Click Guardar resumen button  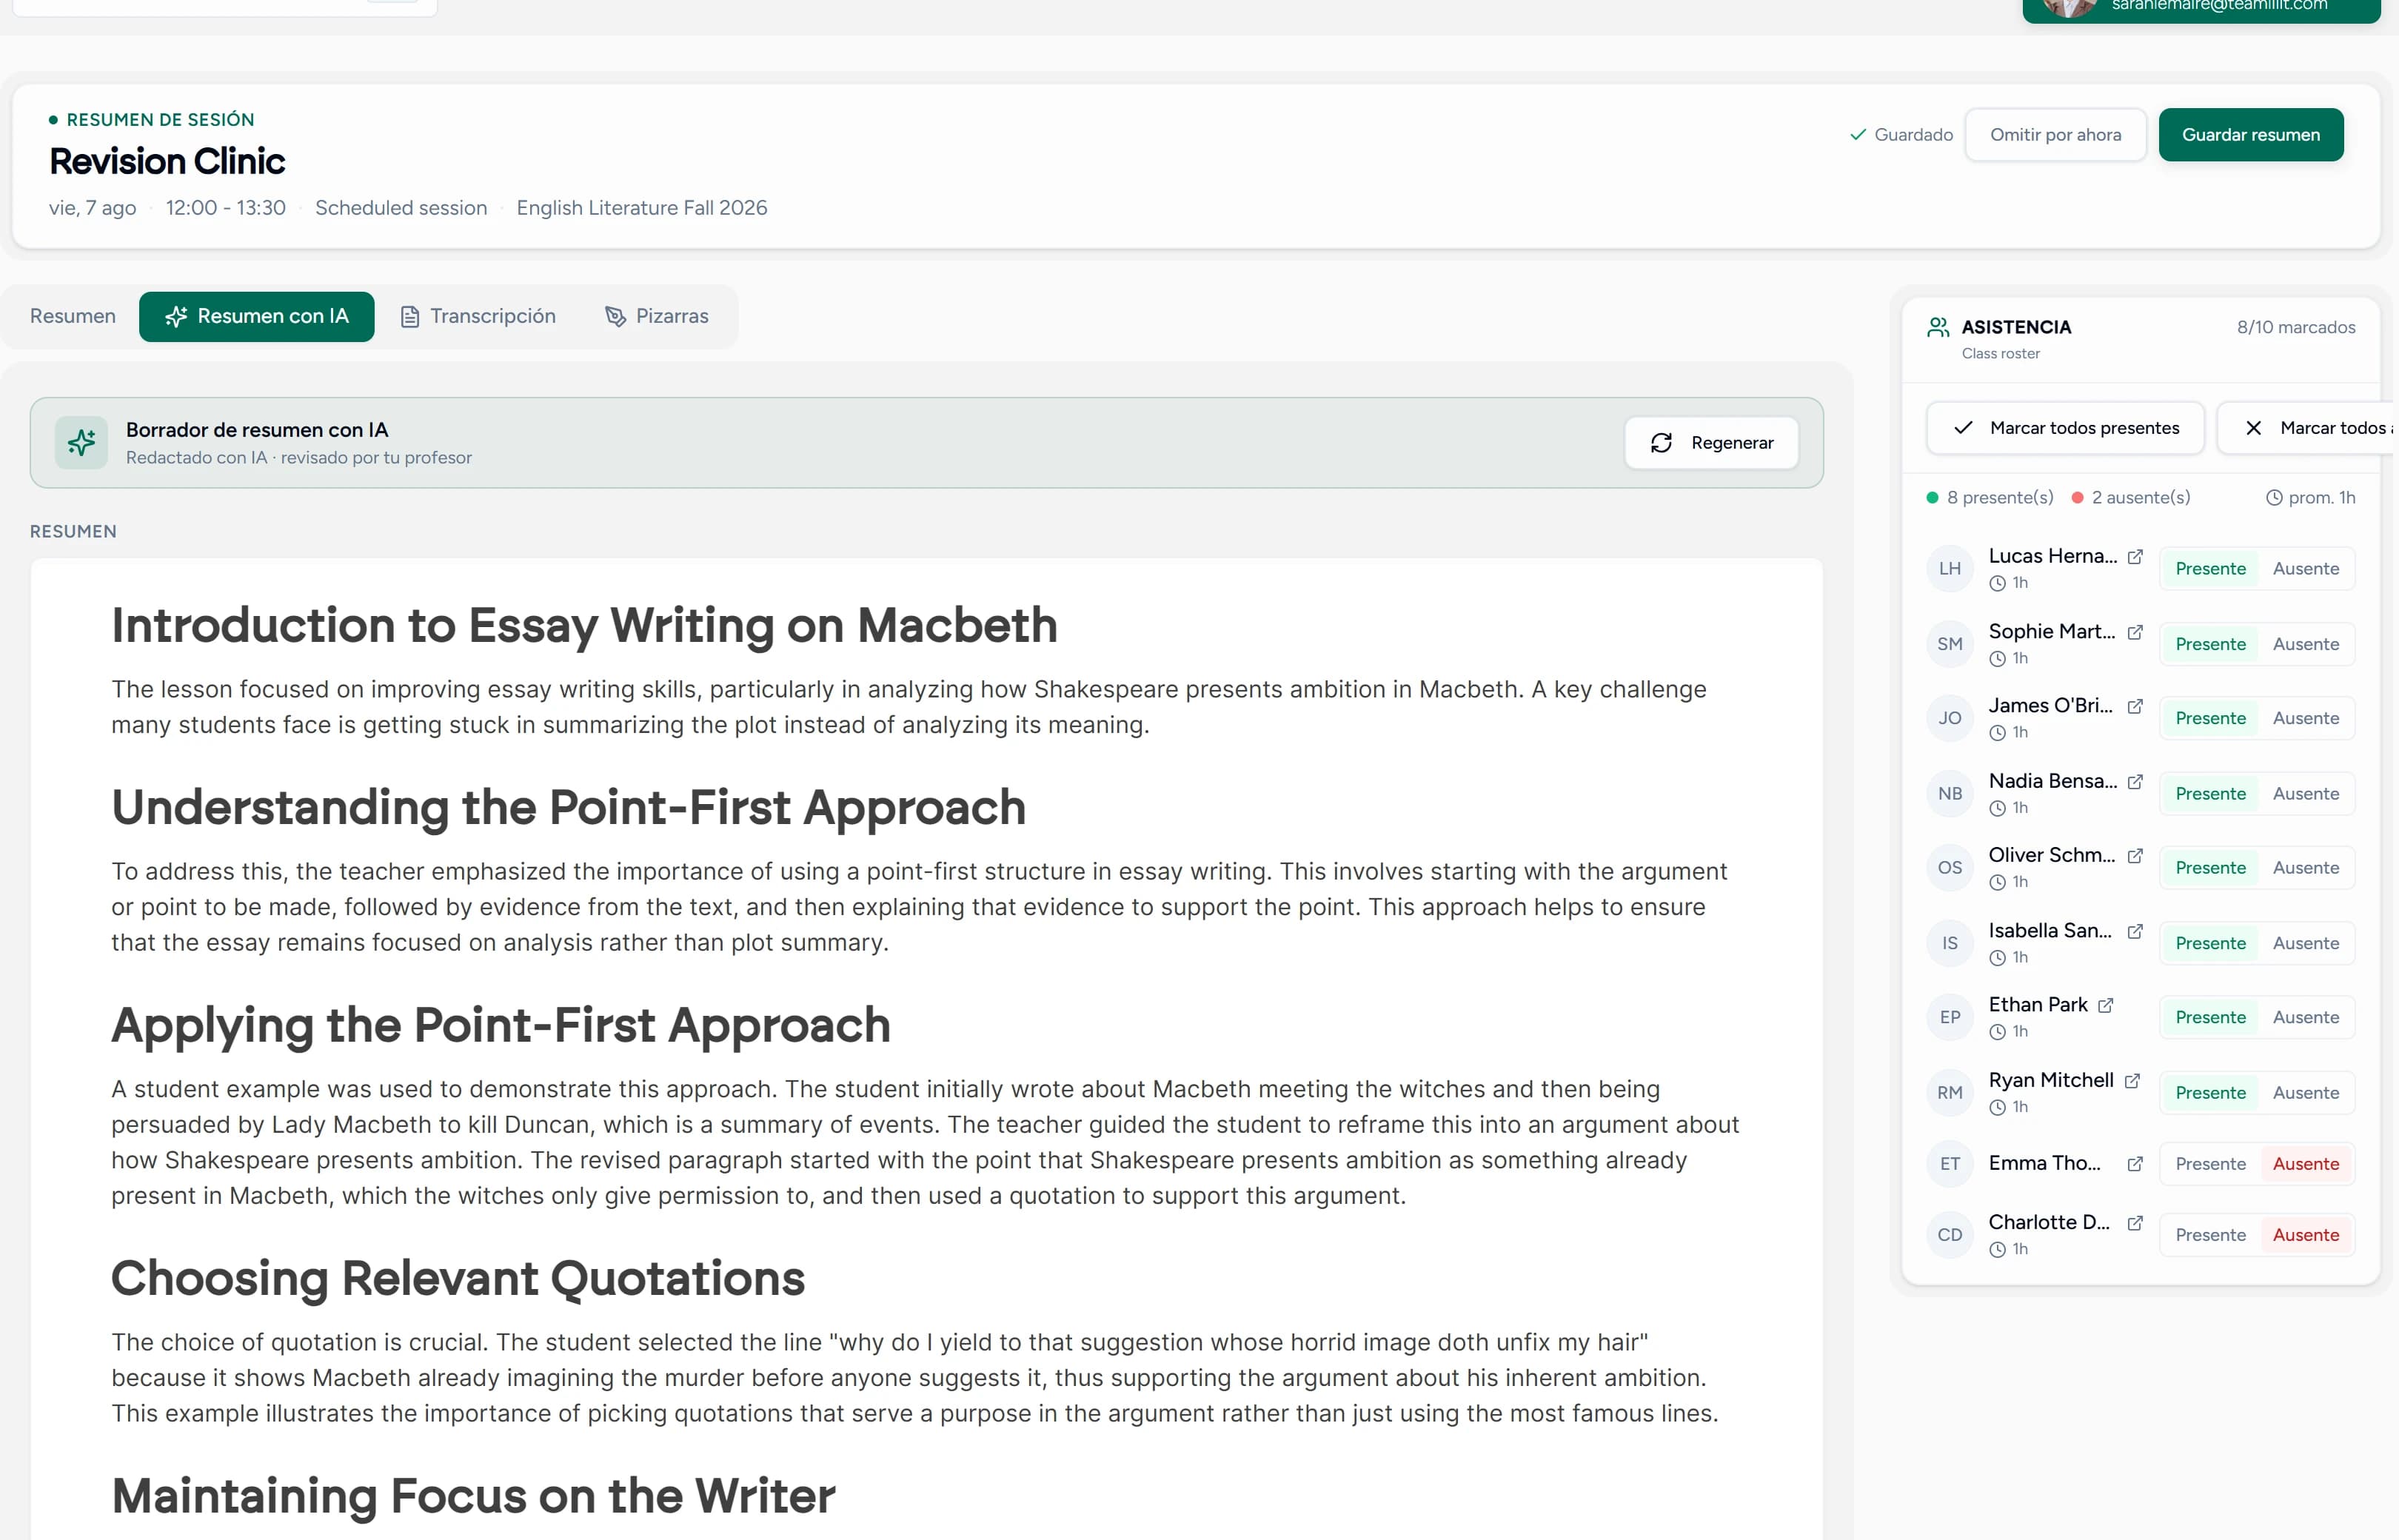[2251, 135]
